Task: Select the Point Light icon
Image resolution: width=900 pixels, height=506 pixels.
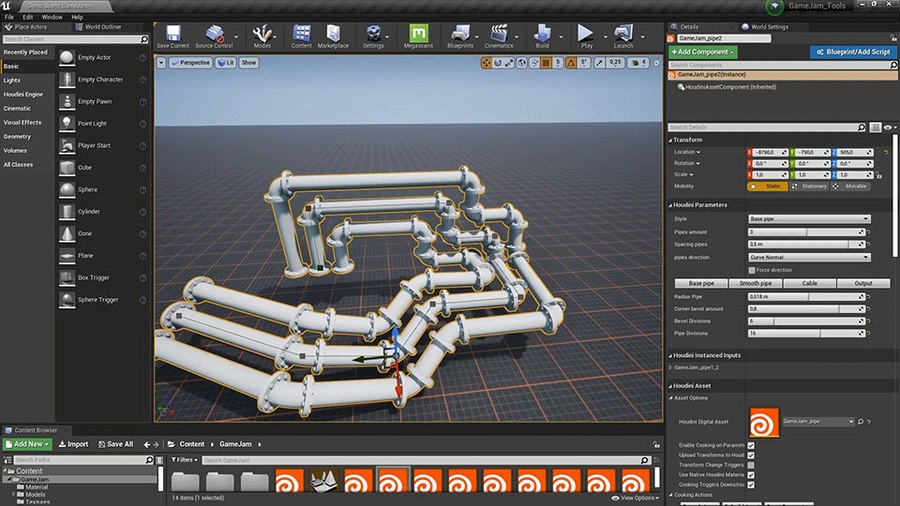Action: point(67,123)
